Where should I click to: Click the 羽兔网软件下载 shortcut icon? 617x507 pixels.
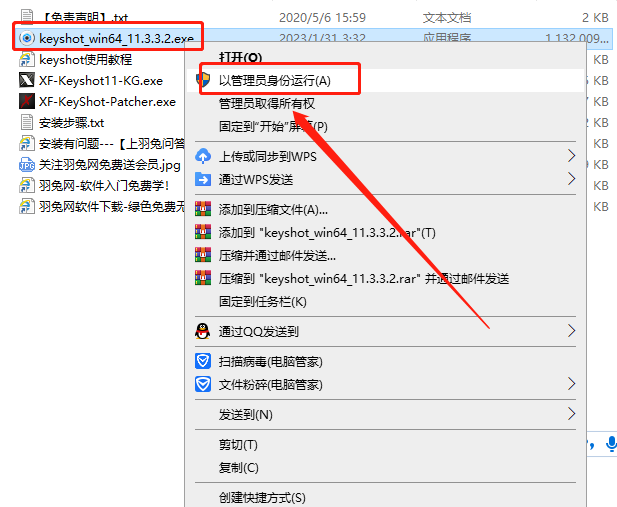26,206
